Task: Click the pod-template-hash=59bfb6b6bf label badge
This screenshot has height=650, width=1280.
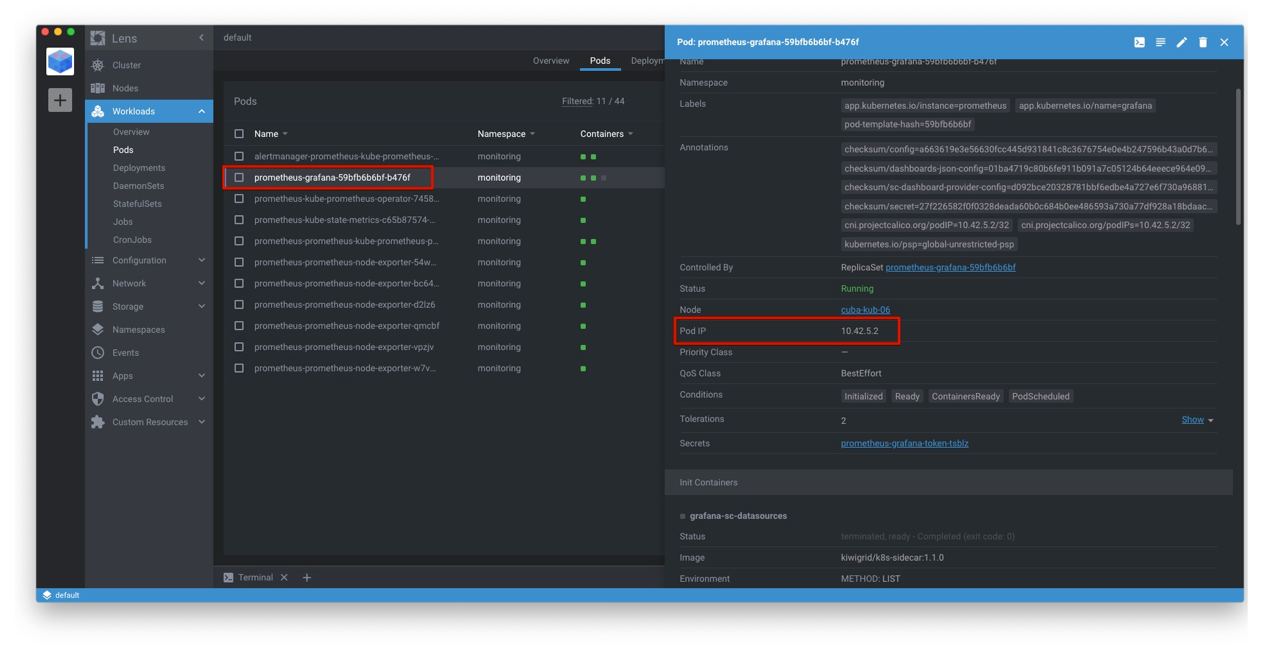Action: point(907,124)
